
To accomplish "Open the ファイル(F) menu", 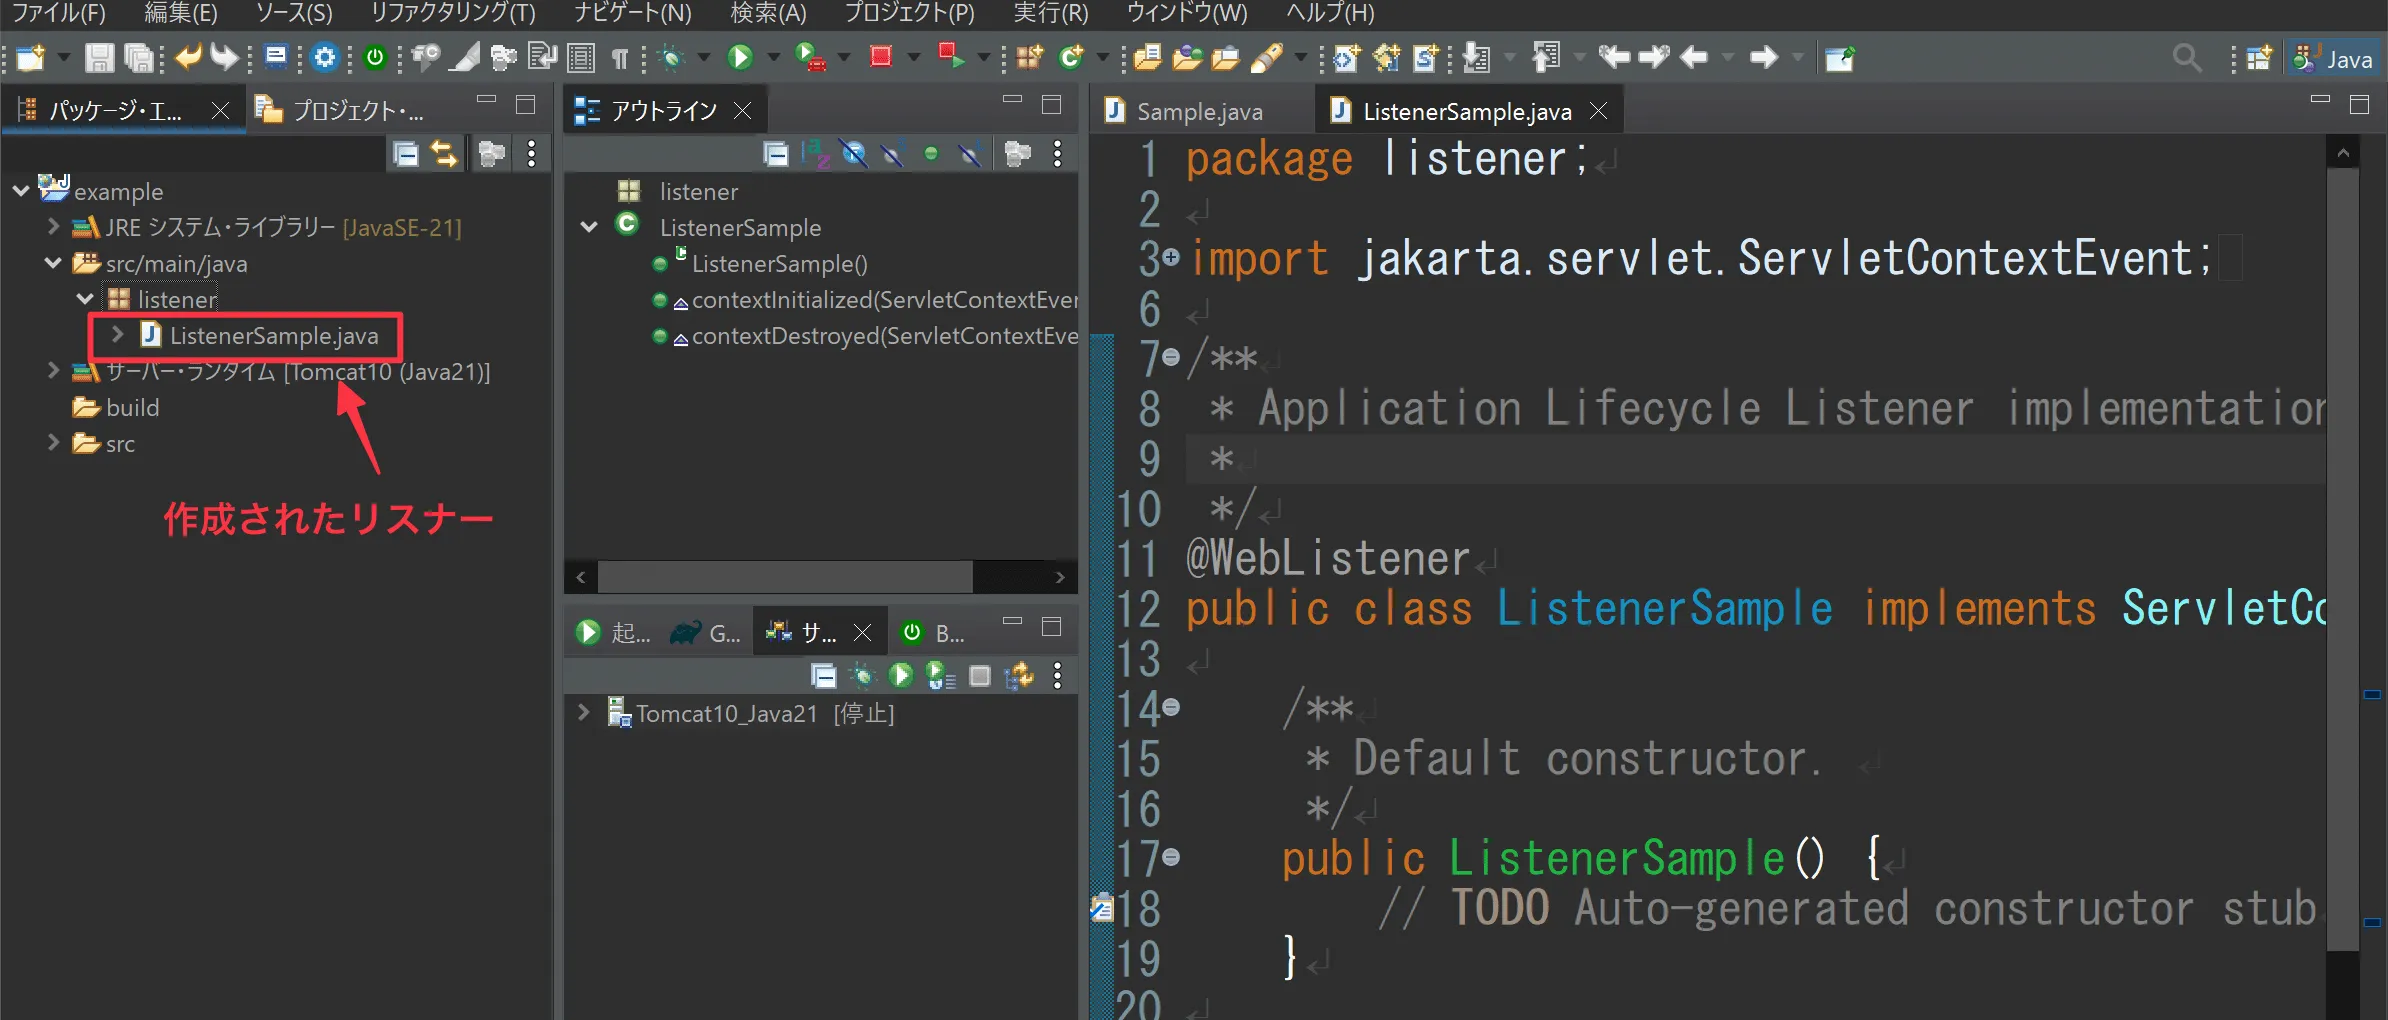I will click(x=58, y=13).
